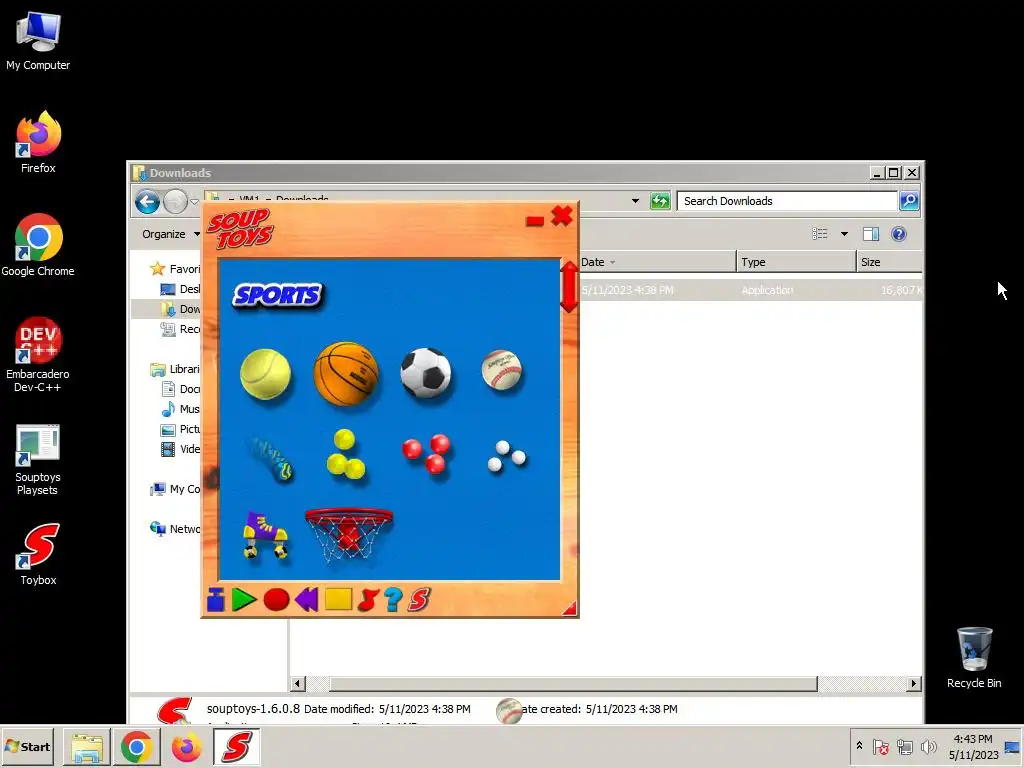Select the Google Chrome desktop shortcut

point(38,246)
